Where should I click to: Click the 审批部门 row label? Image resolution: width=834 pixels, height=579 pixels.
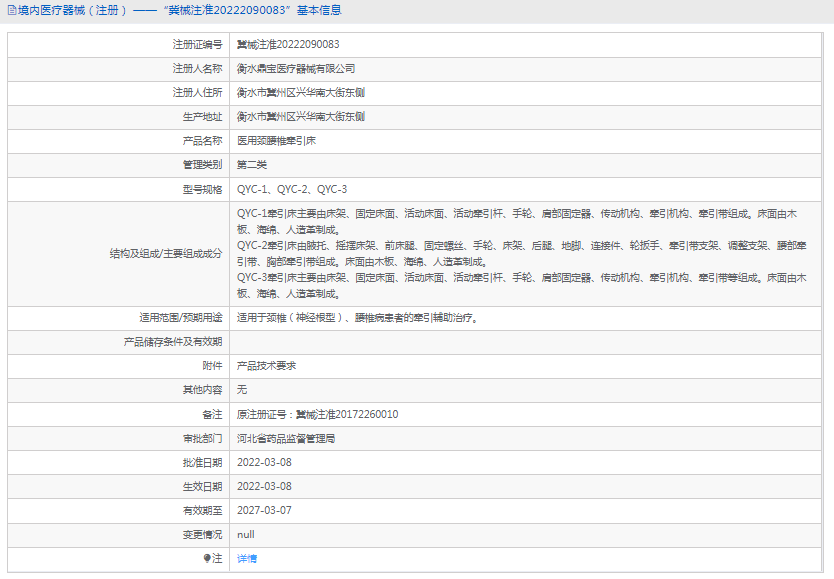(202, 439)
